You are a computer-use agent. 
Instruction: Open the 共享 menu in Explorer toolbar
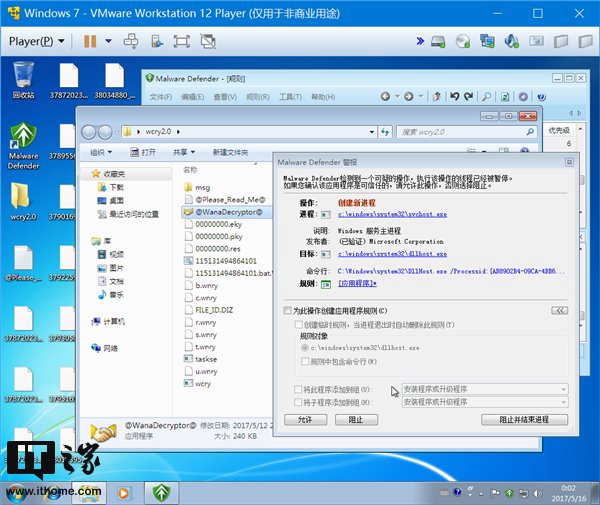(183, 152)
